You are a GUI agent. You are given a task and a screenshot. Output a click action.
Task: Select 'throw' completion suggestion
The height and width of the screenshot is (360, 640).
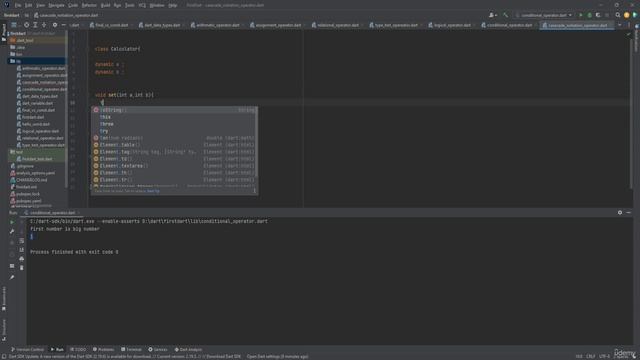[173, 124]
